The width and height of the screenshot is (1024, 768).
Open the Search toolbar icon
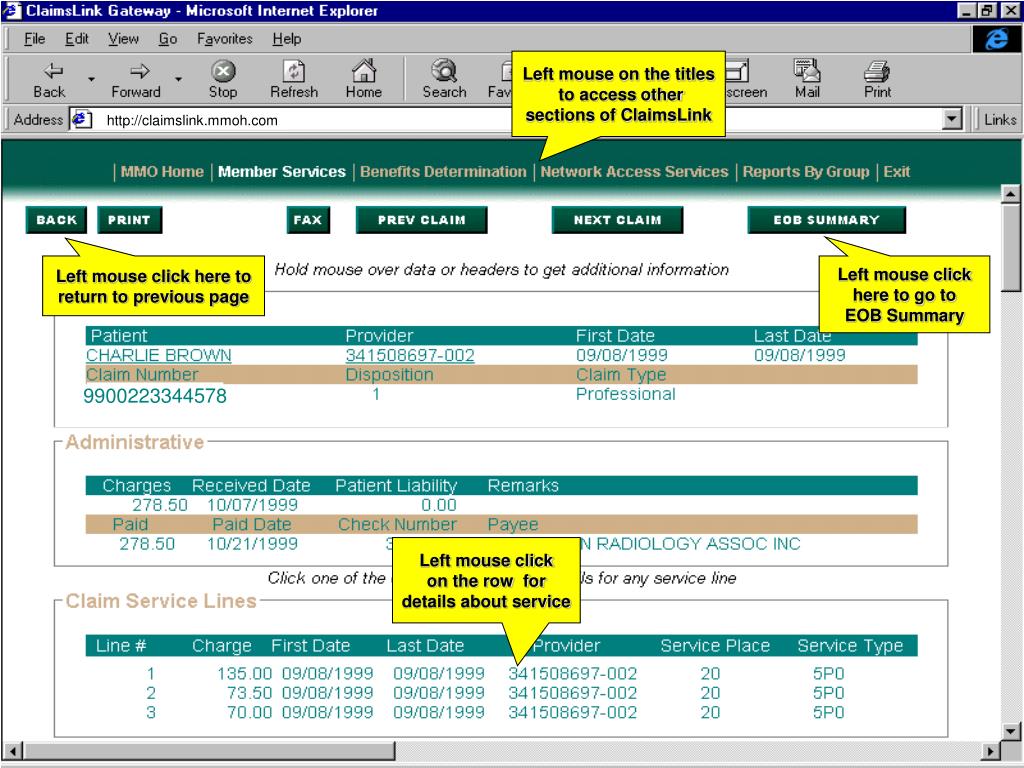[x=444, y=71]
